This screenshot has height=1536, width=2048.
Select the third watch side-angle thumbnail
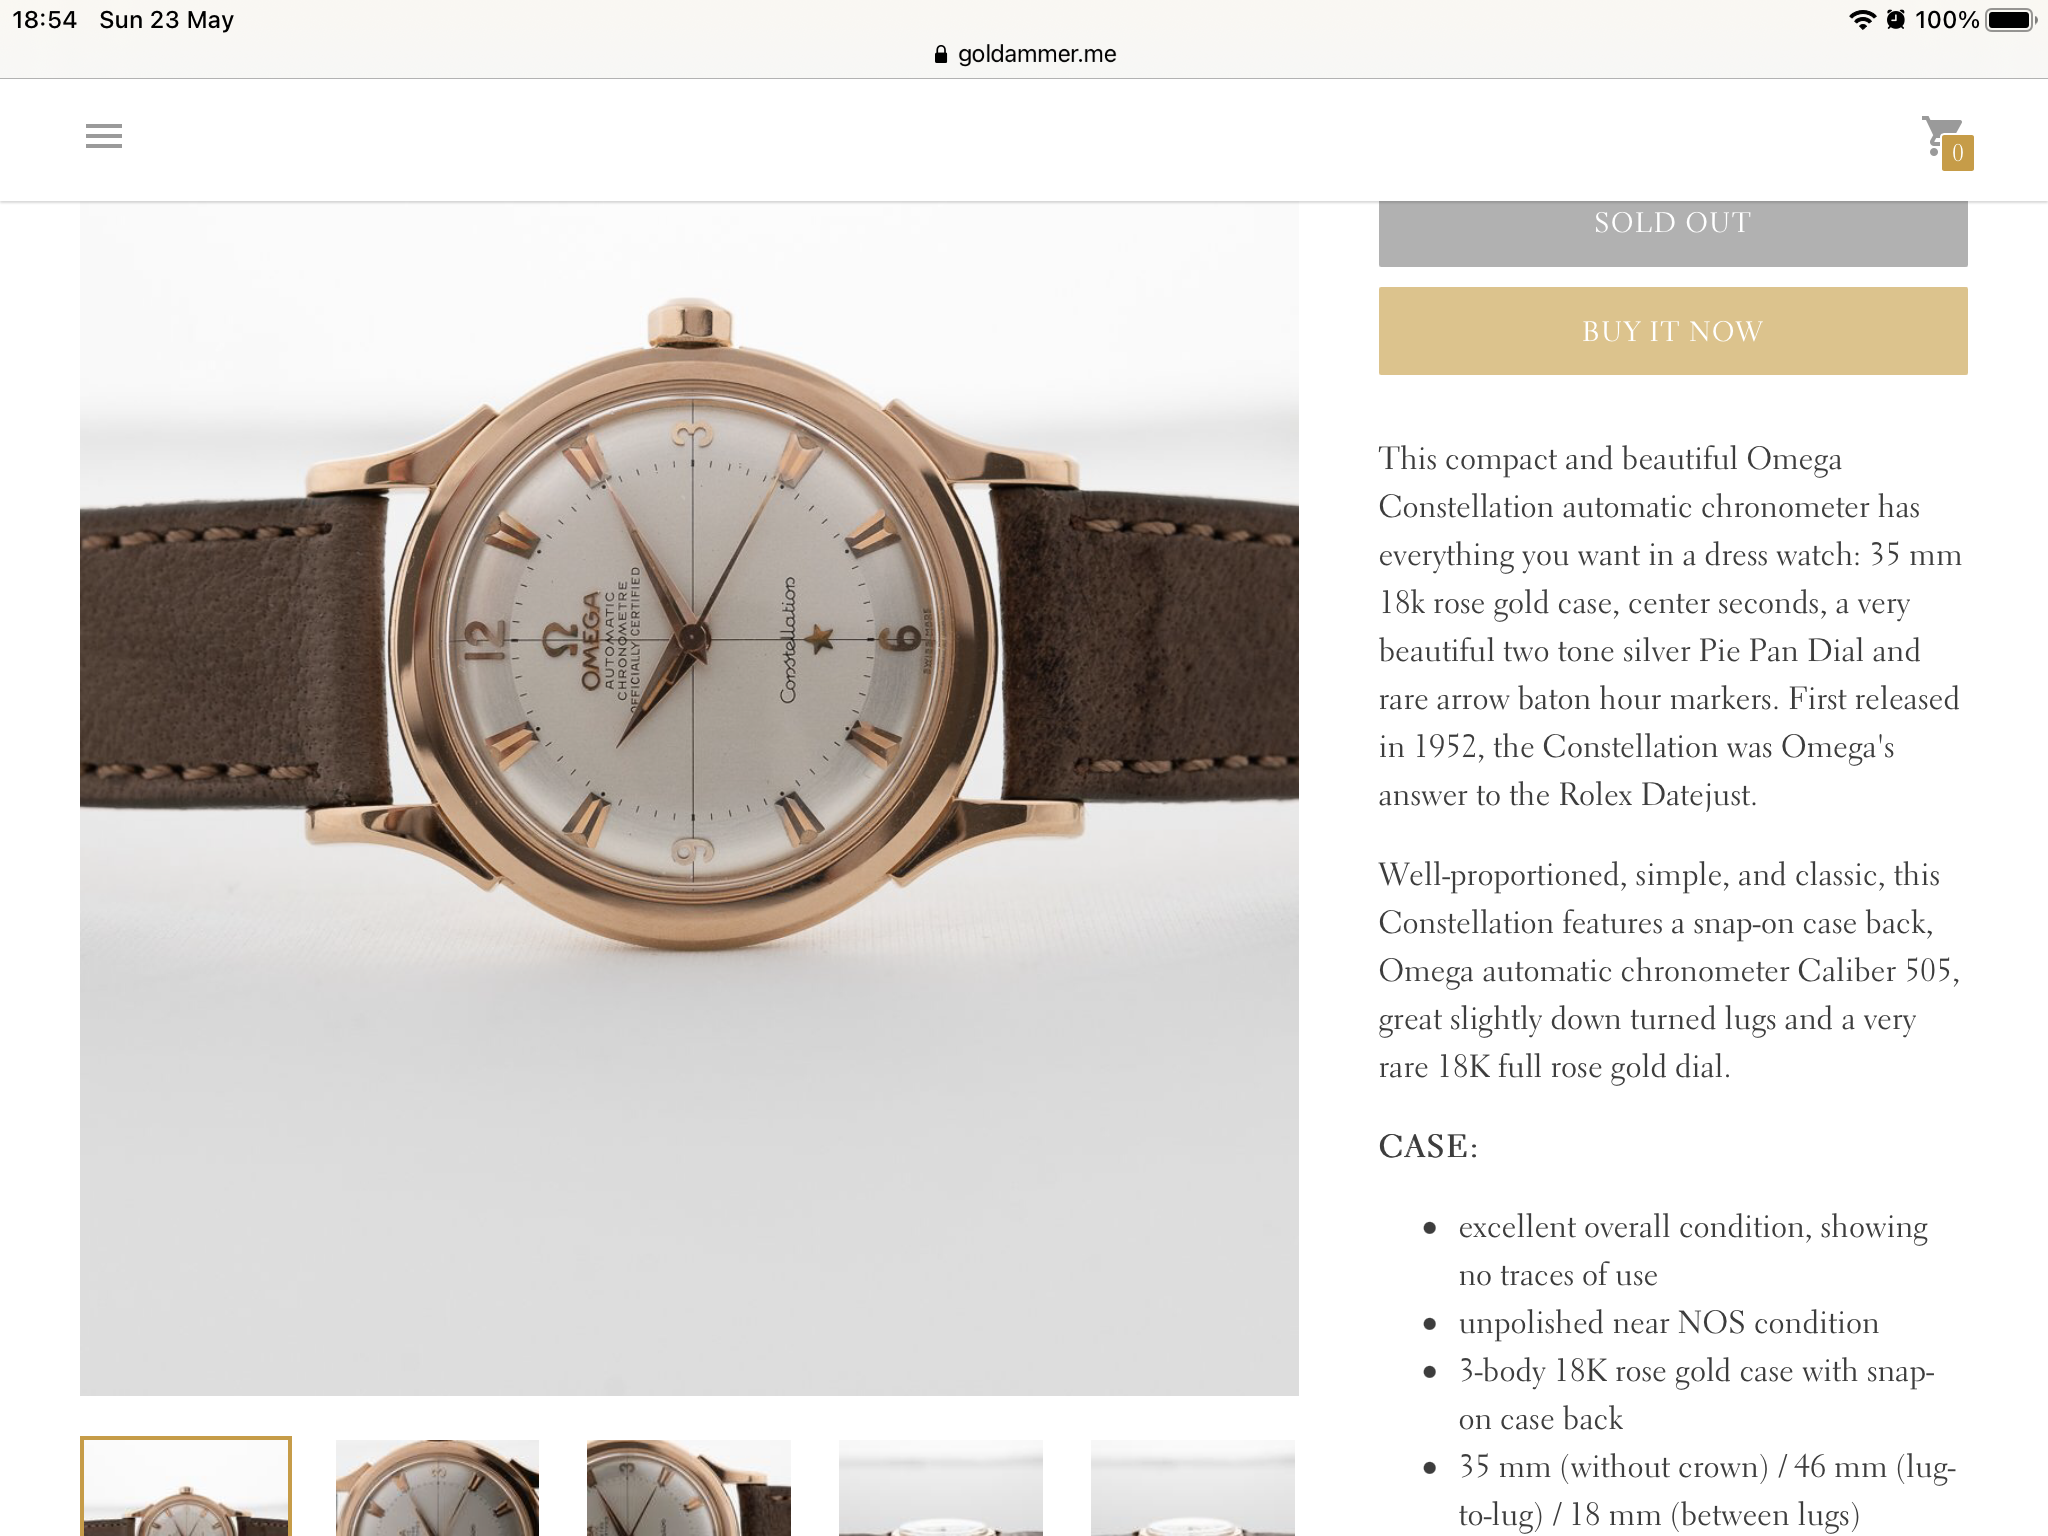[689, 1488]
